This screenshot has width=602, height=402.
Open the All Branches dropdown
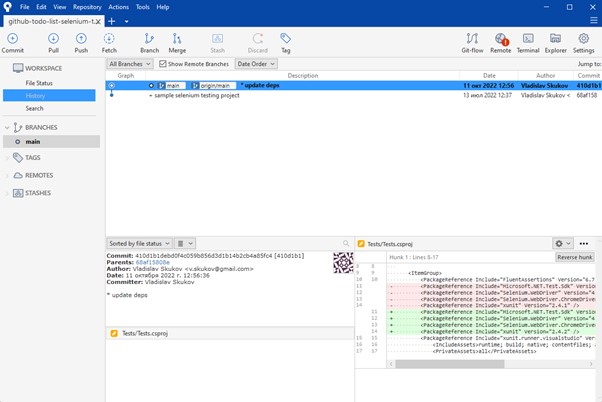click(x=129, y=64)
